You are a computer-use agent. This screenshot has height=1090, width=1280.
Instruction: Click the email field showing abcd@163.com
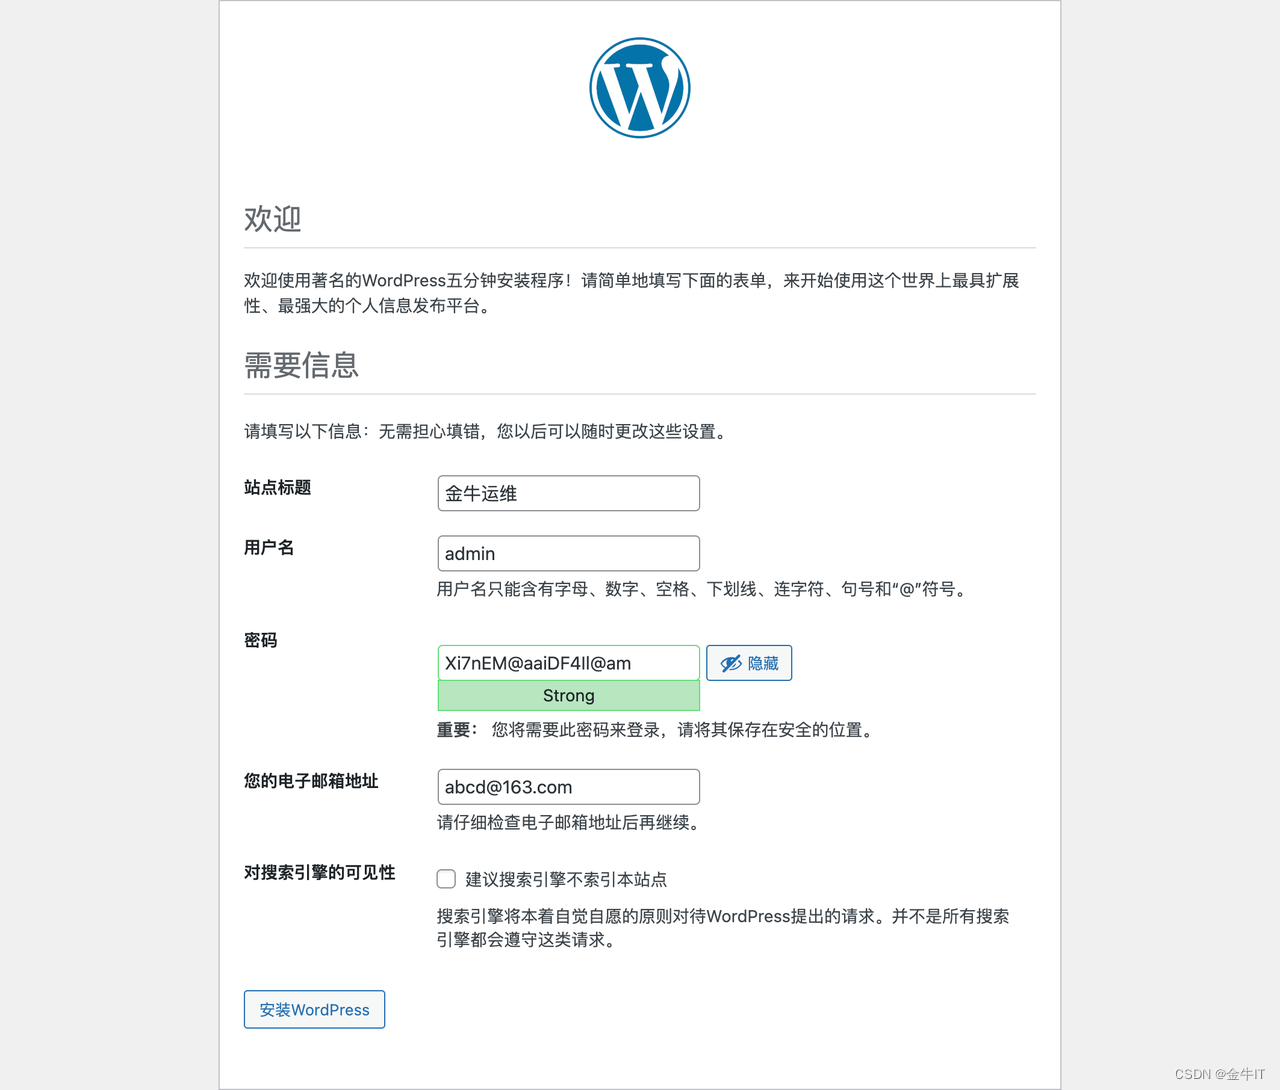(568, 787)
